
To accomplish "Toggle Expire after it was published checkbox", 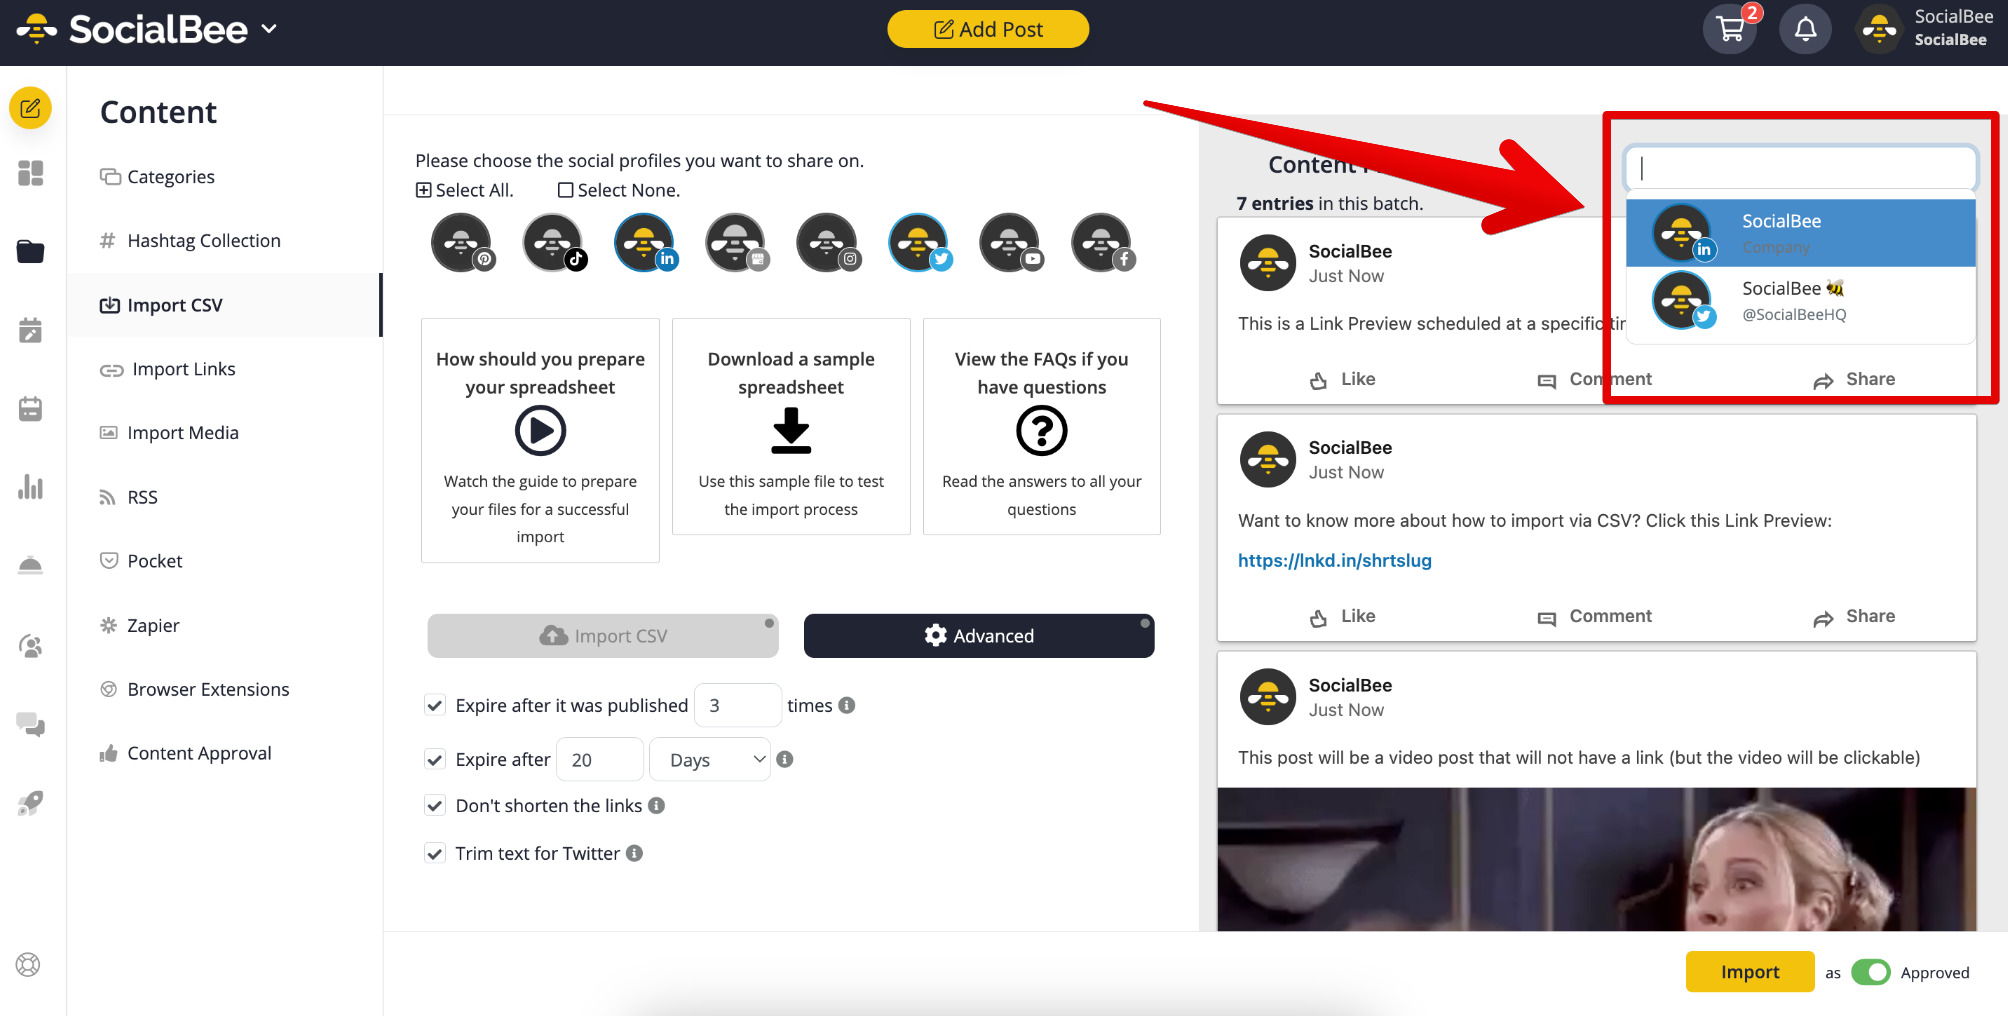I will 435,705.
